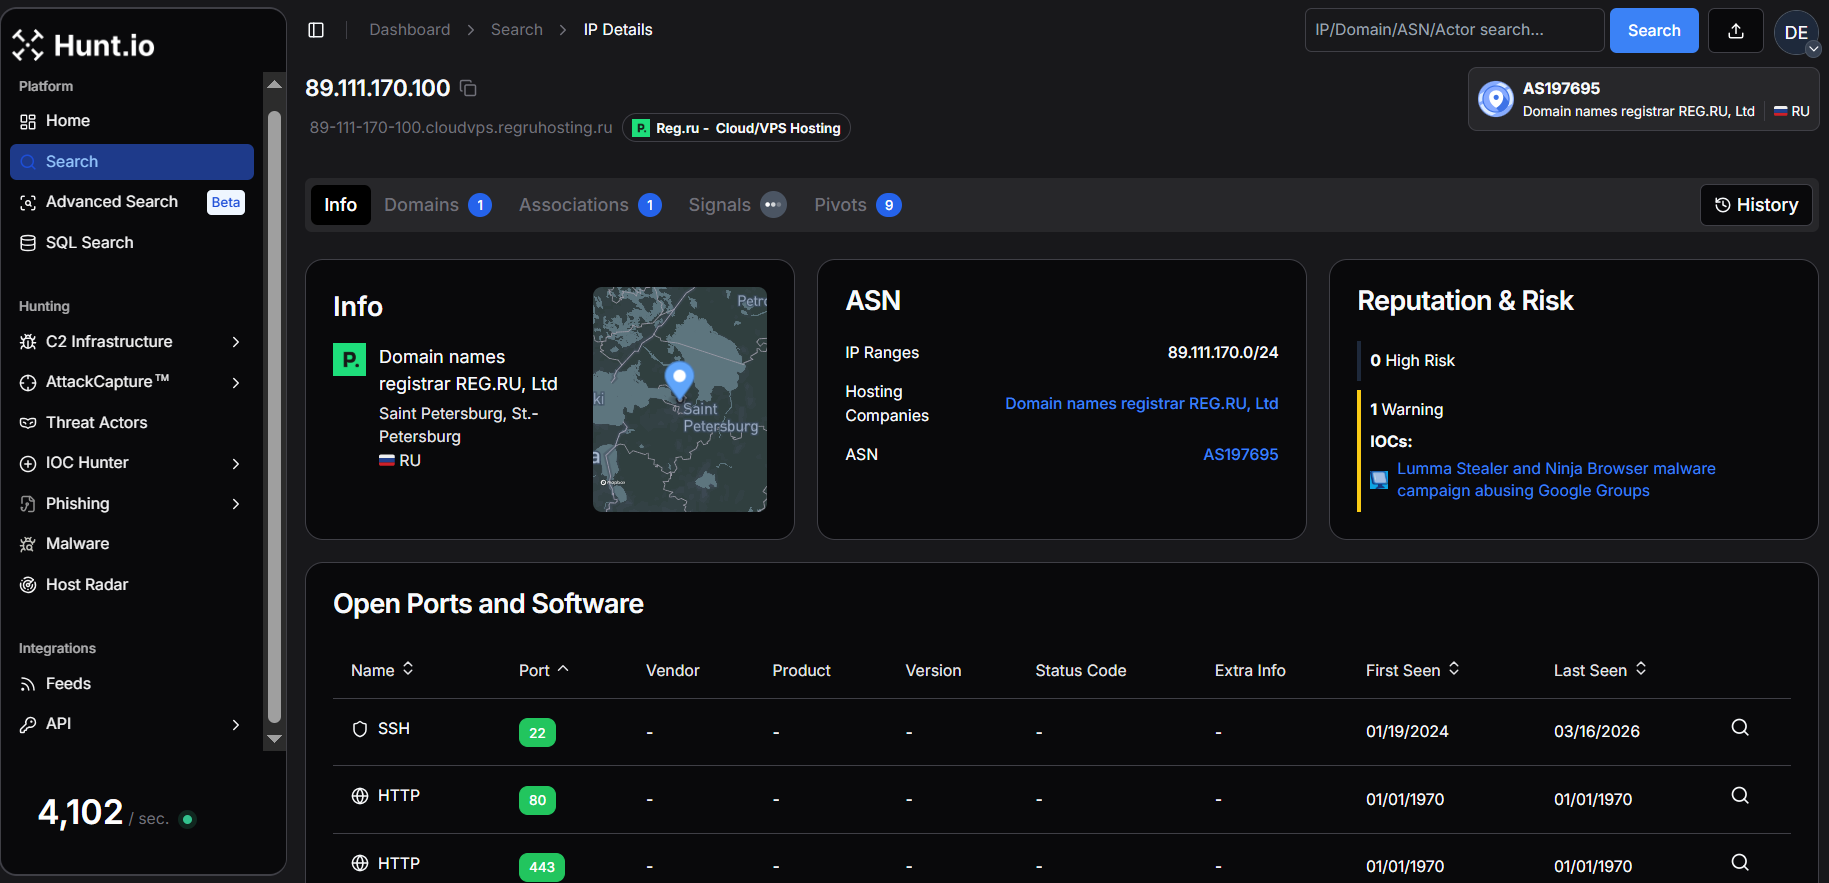Screen dimensions: 1829x883
Task: Click the magnifier icon for port 80
Action: (x=1739, y=796)
